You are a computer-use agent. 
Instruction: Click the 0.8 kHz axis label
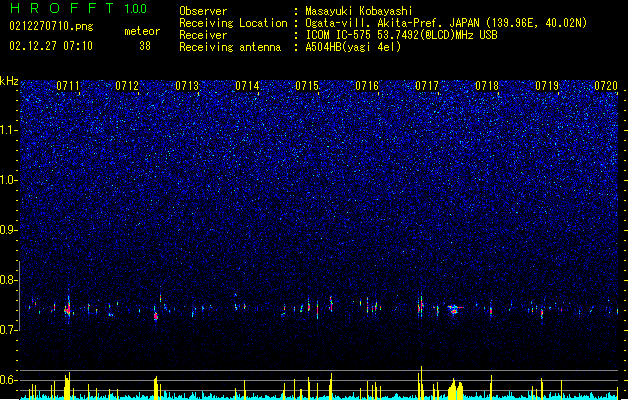pyautogui.click(x=8, y=280)
